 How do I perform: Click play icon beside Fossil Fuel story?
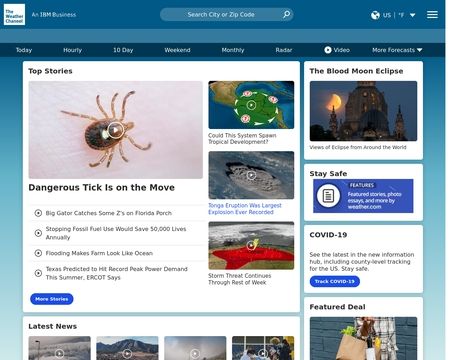point(38,233)
